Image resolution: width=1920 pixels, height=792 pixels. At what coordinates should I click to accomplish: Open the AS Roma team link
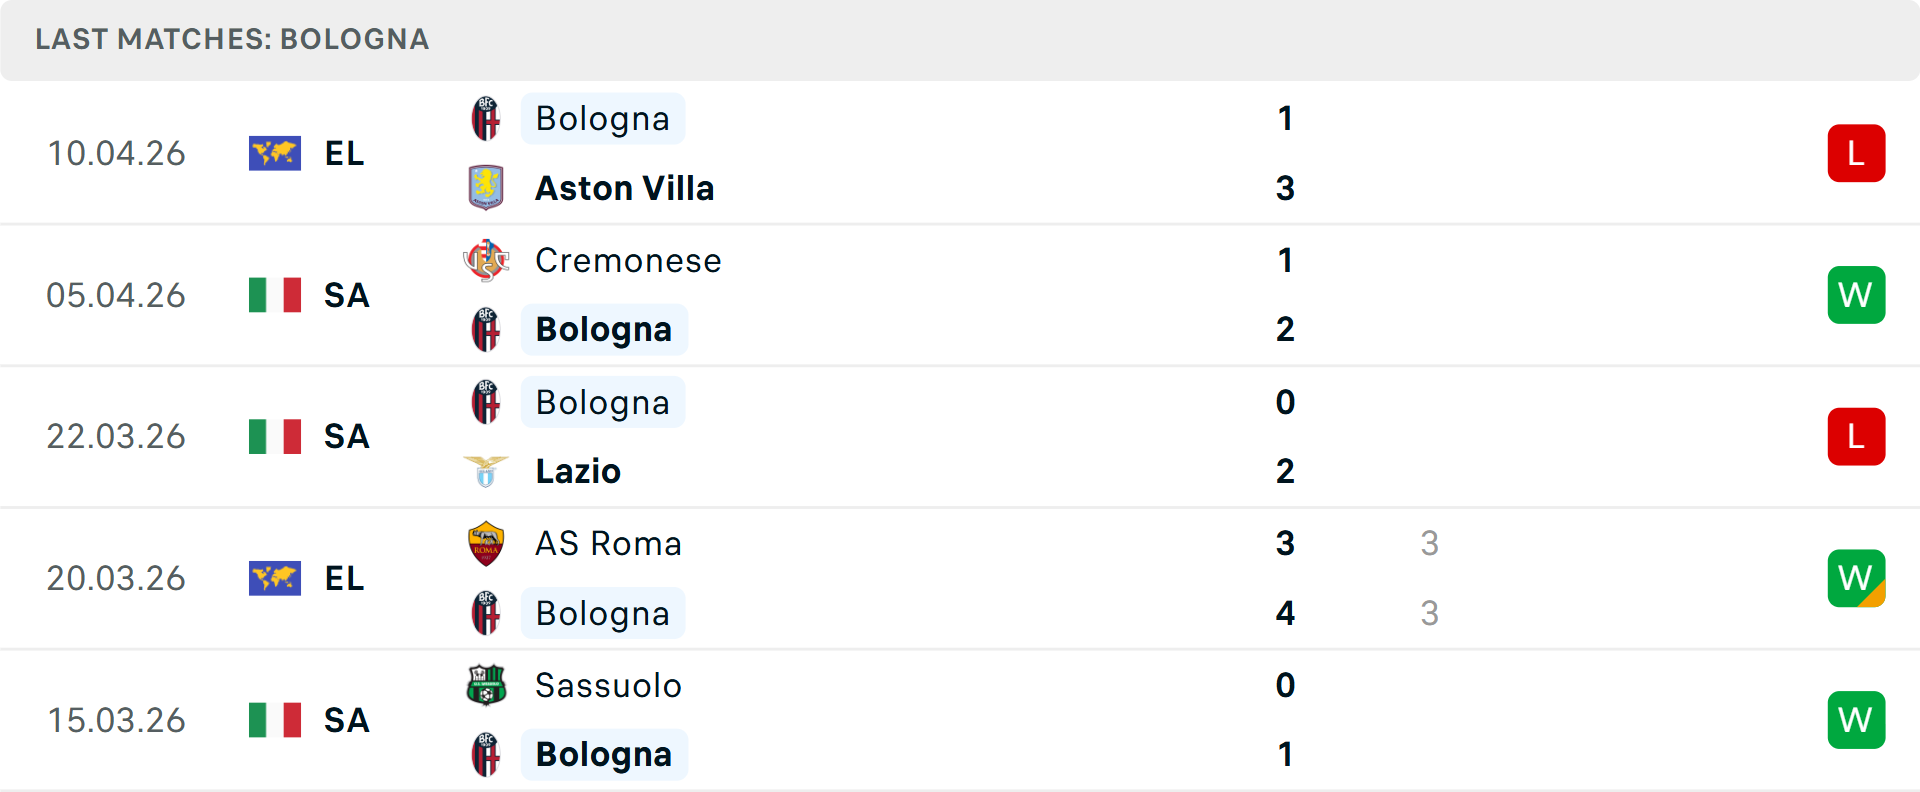pyautogui.click(x=608, y=544)
